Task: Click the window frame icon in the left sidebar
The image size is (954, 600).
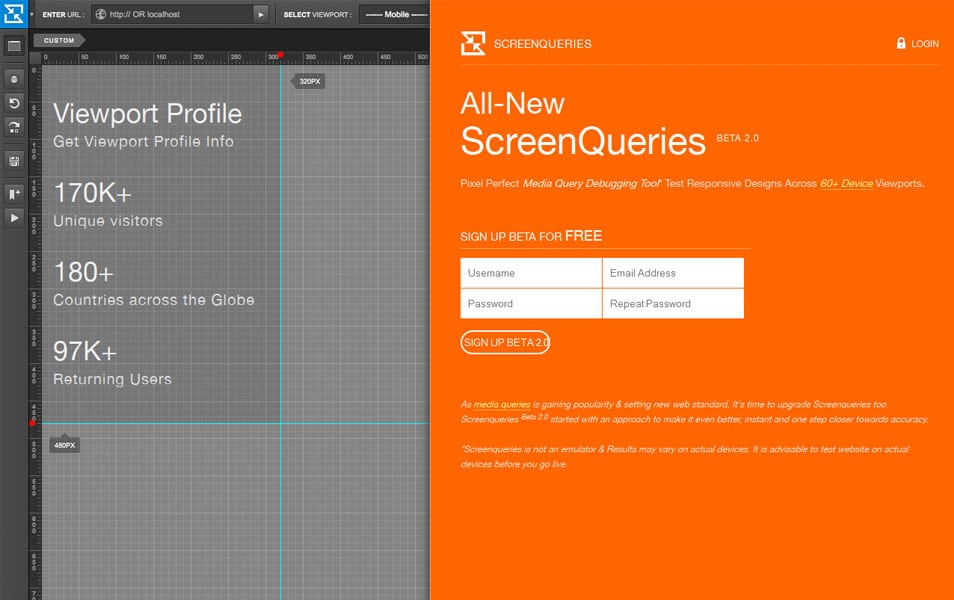Action: (x=14, y=46)
